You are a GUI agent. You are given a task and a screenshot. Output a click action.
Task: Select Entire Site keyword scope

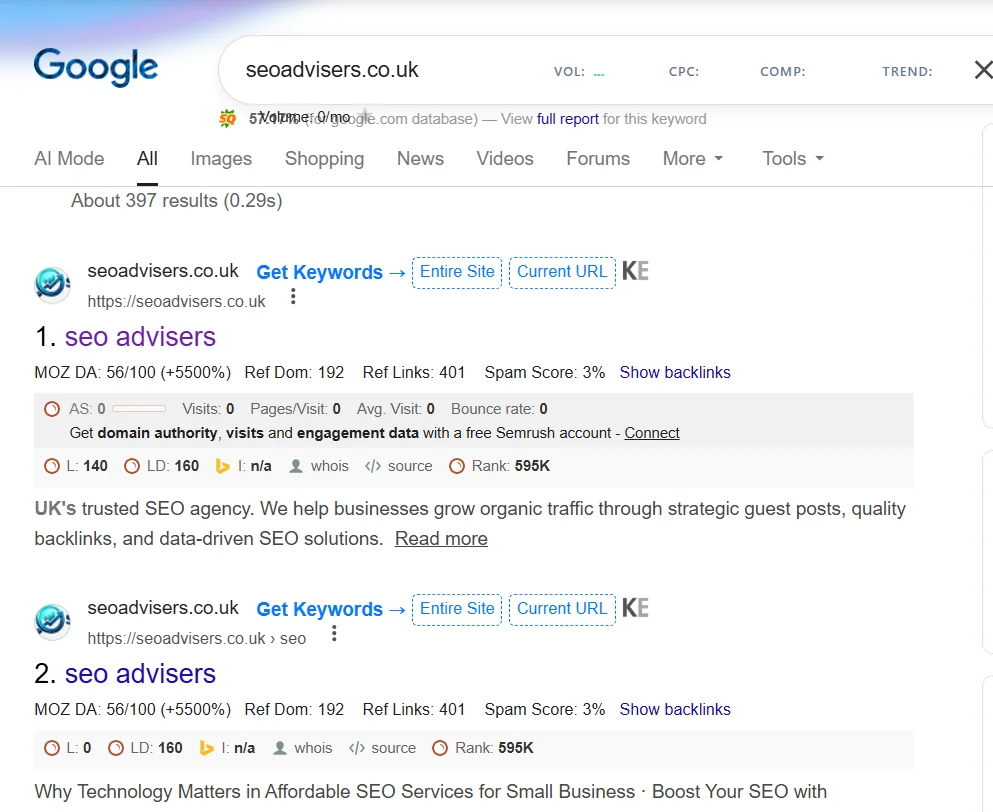pyautogui.click(x=456, y=272)
